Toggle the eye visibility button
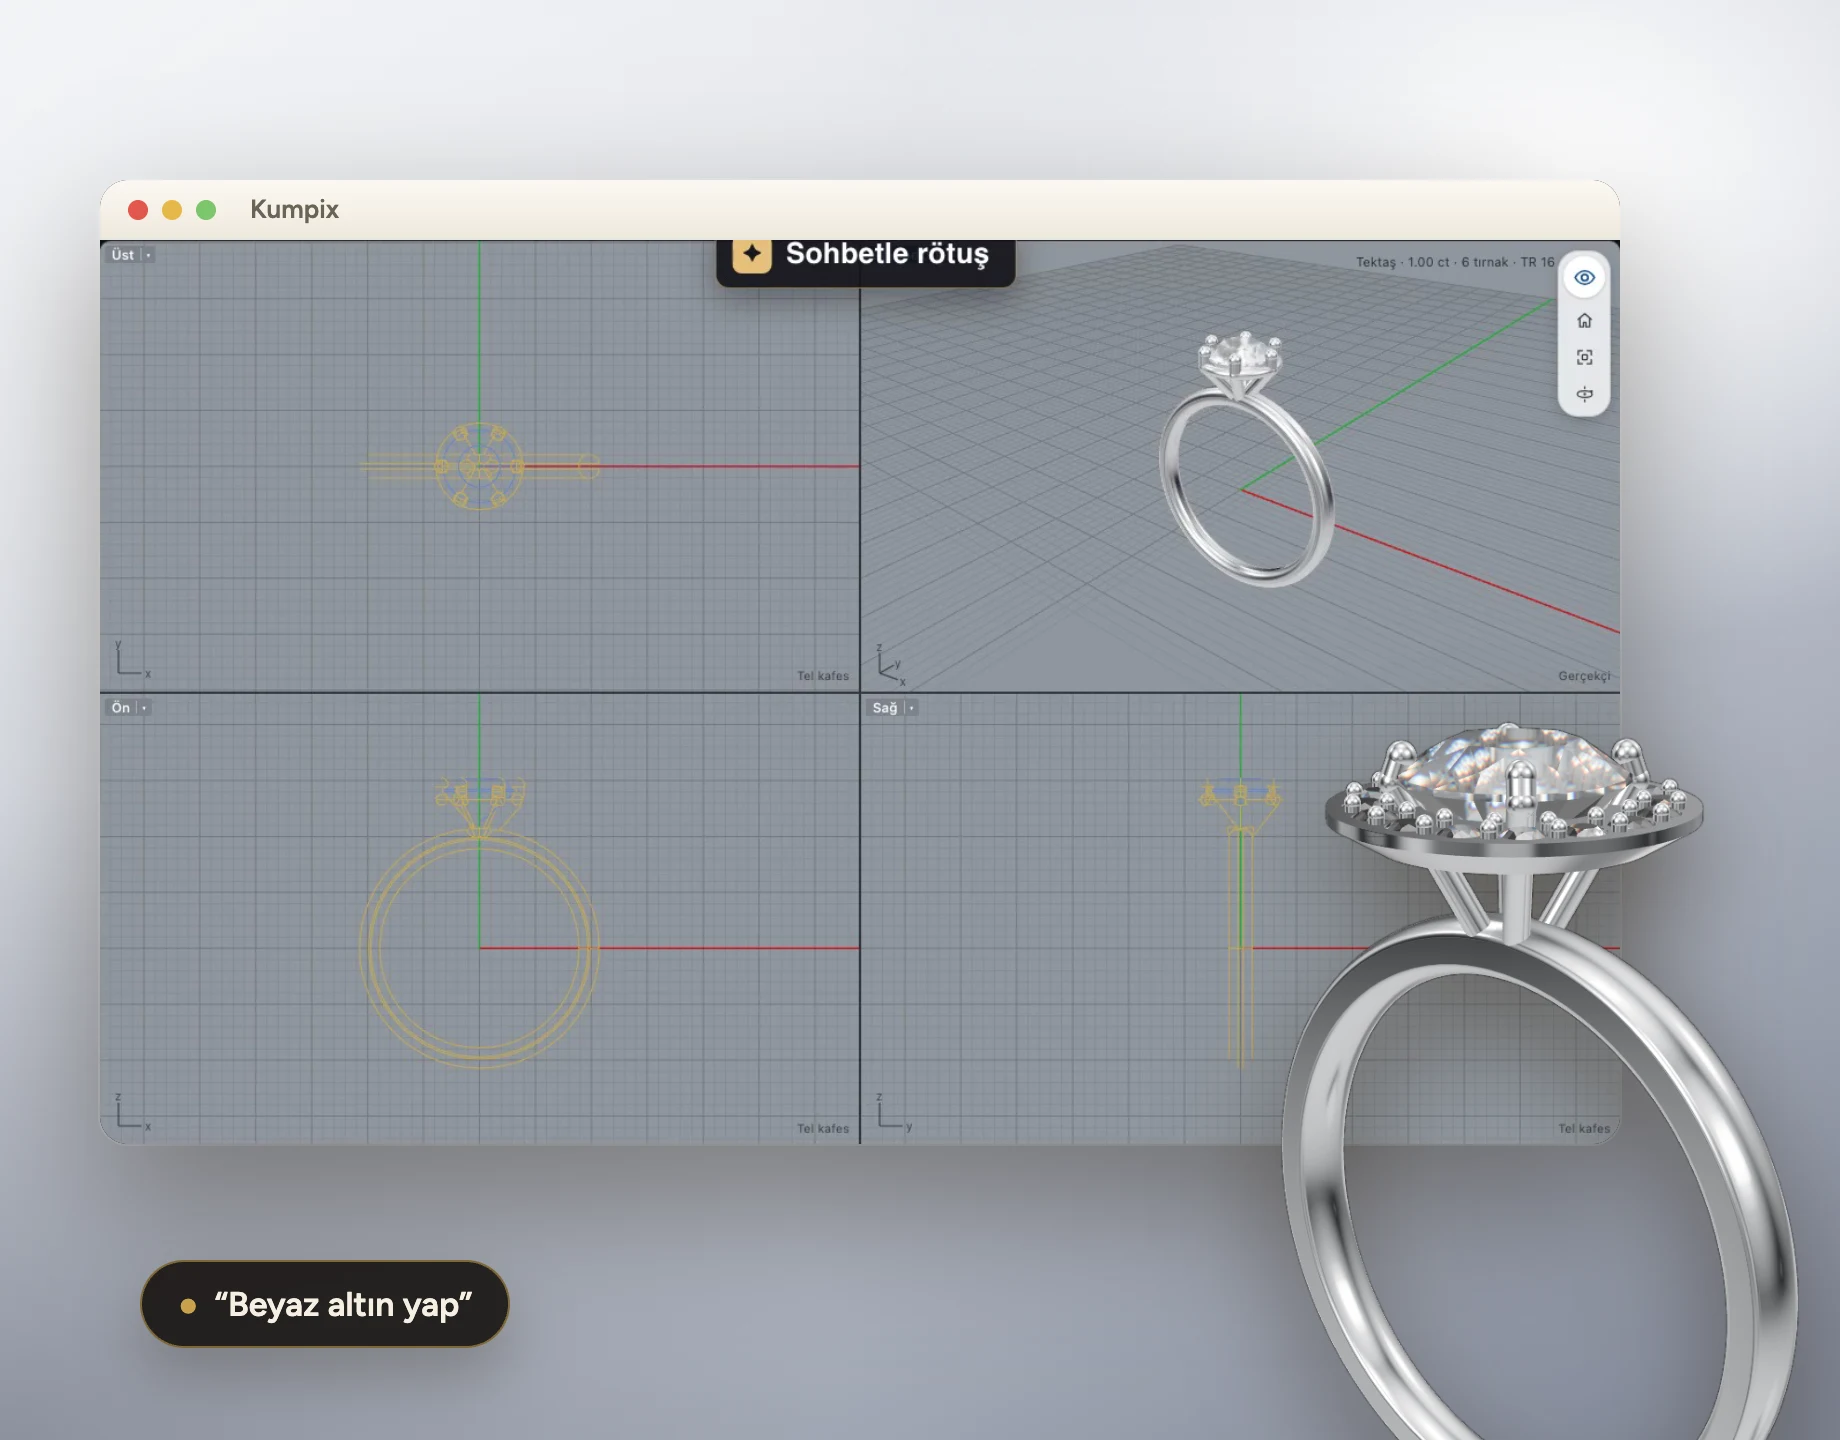The width and height of the screenshot is (1840, 1440). 1584,278
